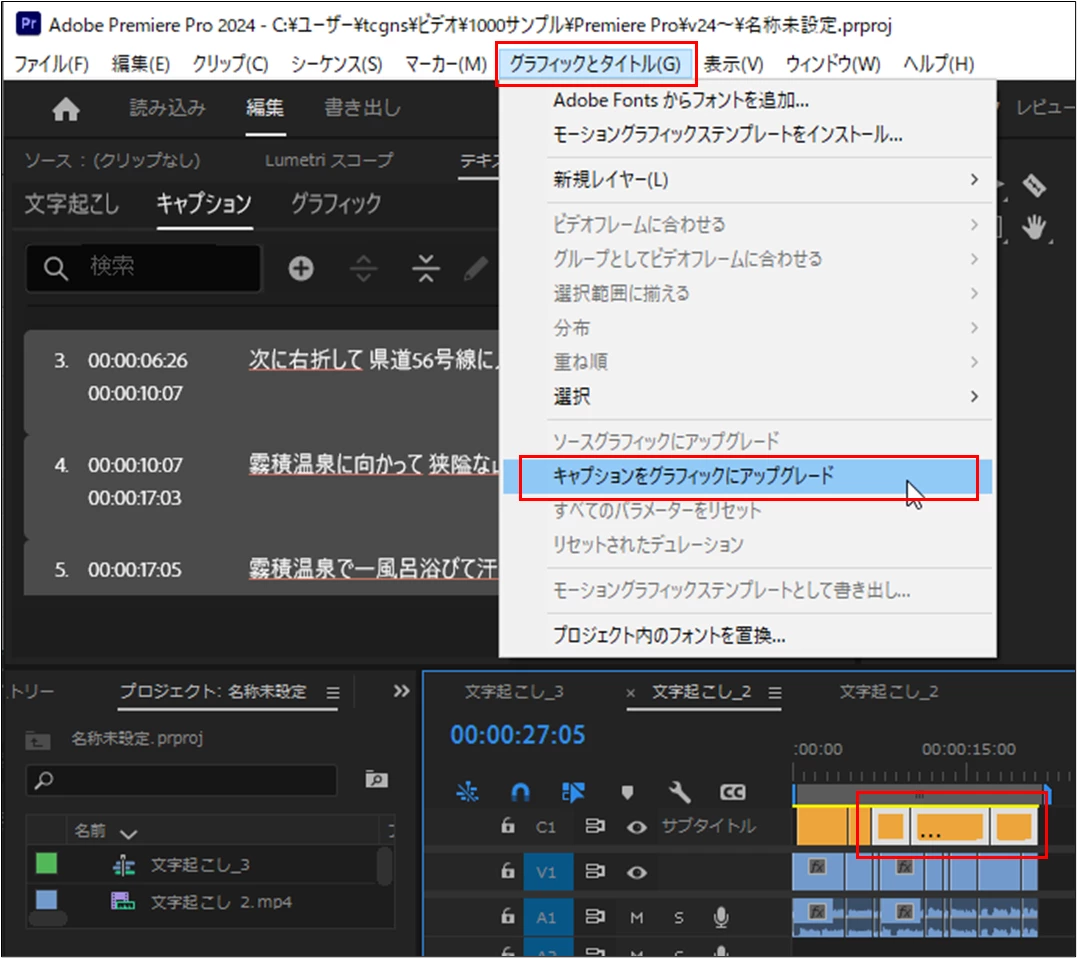Image resolution: width=1077 pixels, height=958 pixels.
Task: Hide the C1 subtitle track output
Action: pyautogui.click(x=637, y=827)
